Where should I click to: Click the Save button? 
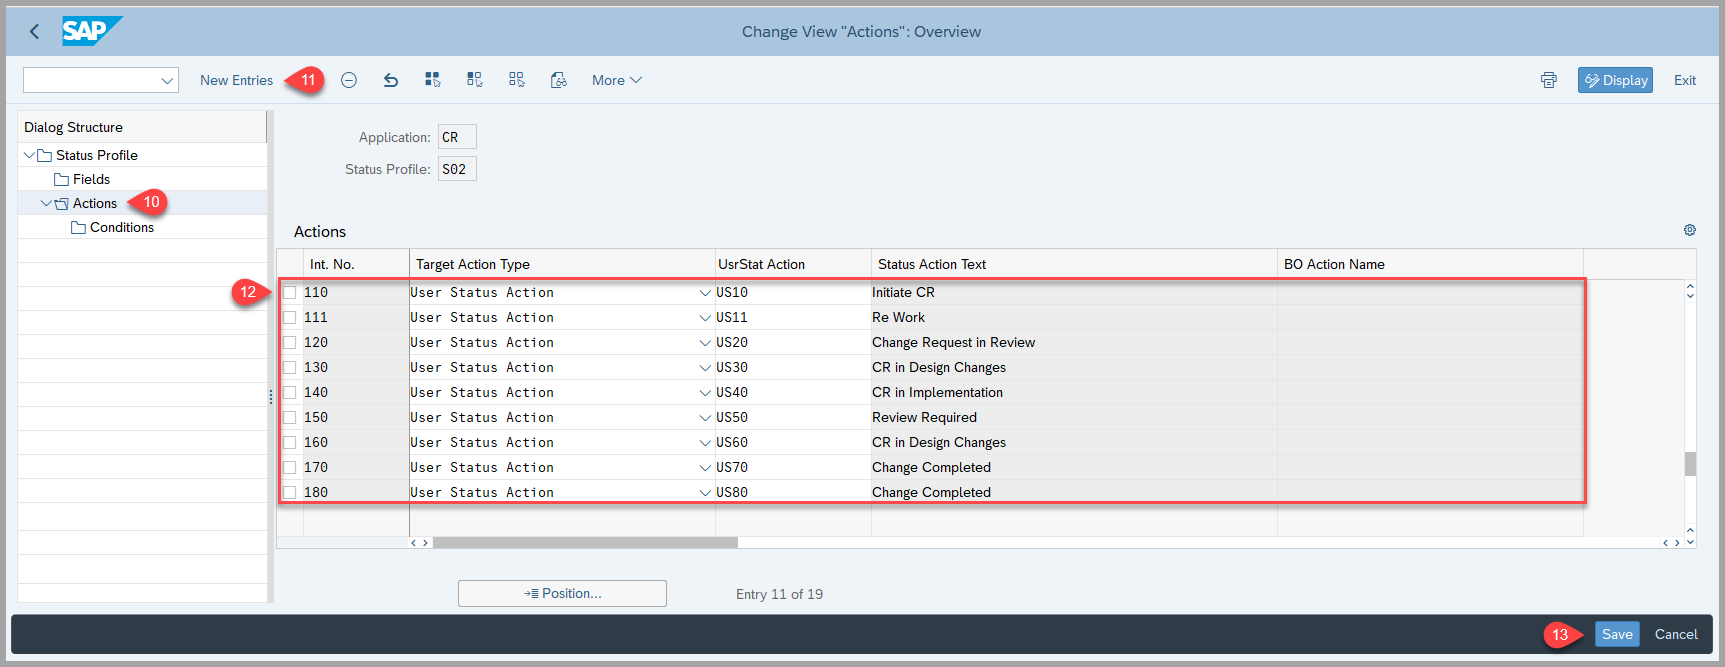[1616, 634]
